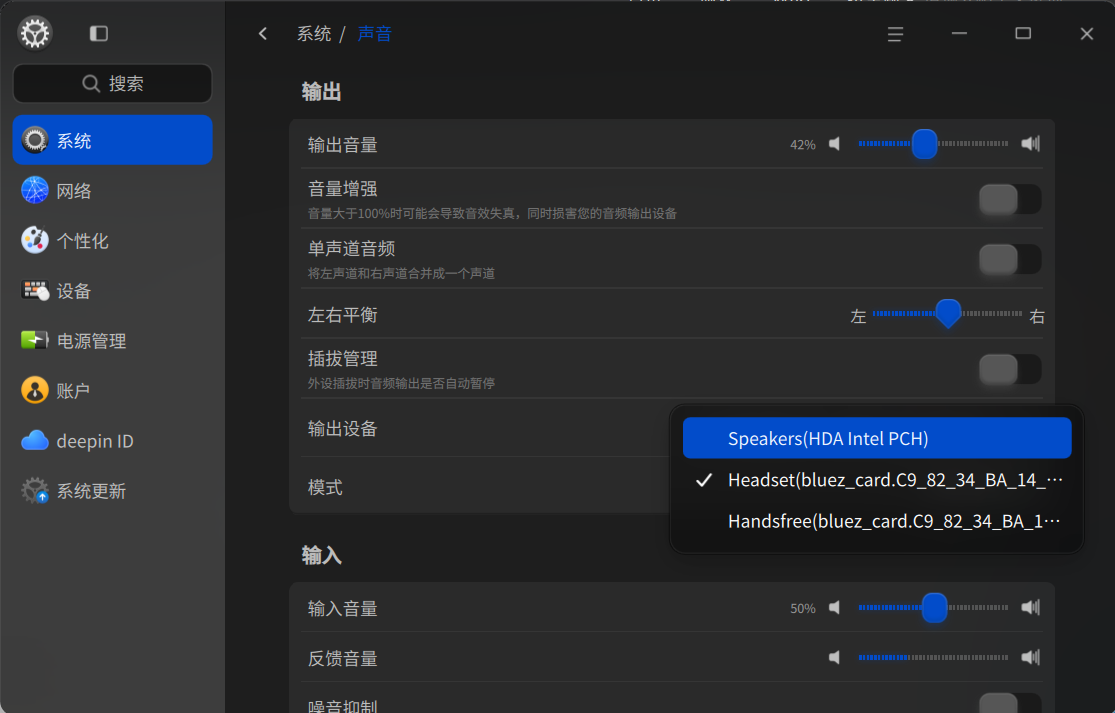Screen dimensions: 1115x713
Task: Click the 输出 section heading
Action: pos(321,92)
